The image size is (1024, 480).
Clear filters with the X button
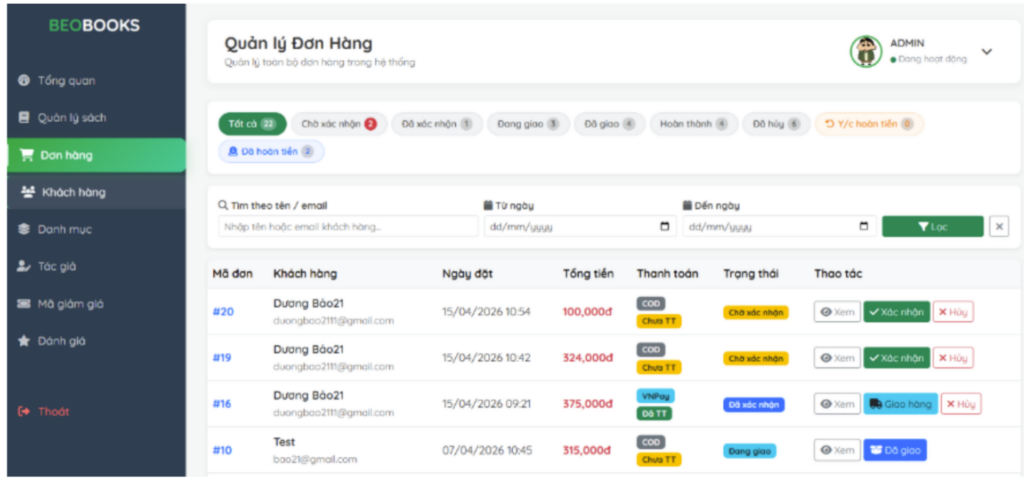[x=999, y=227]
